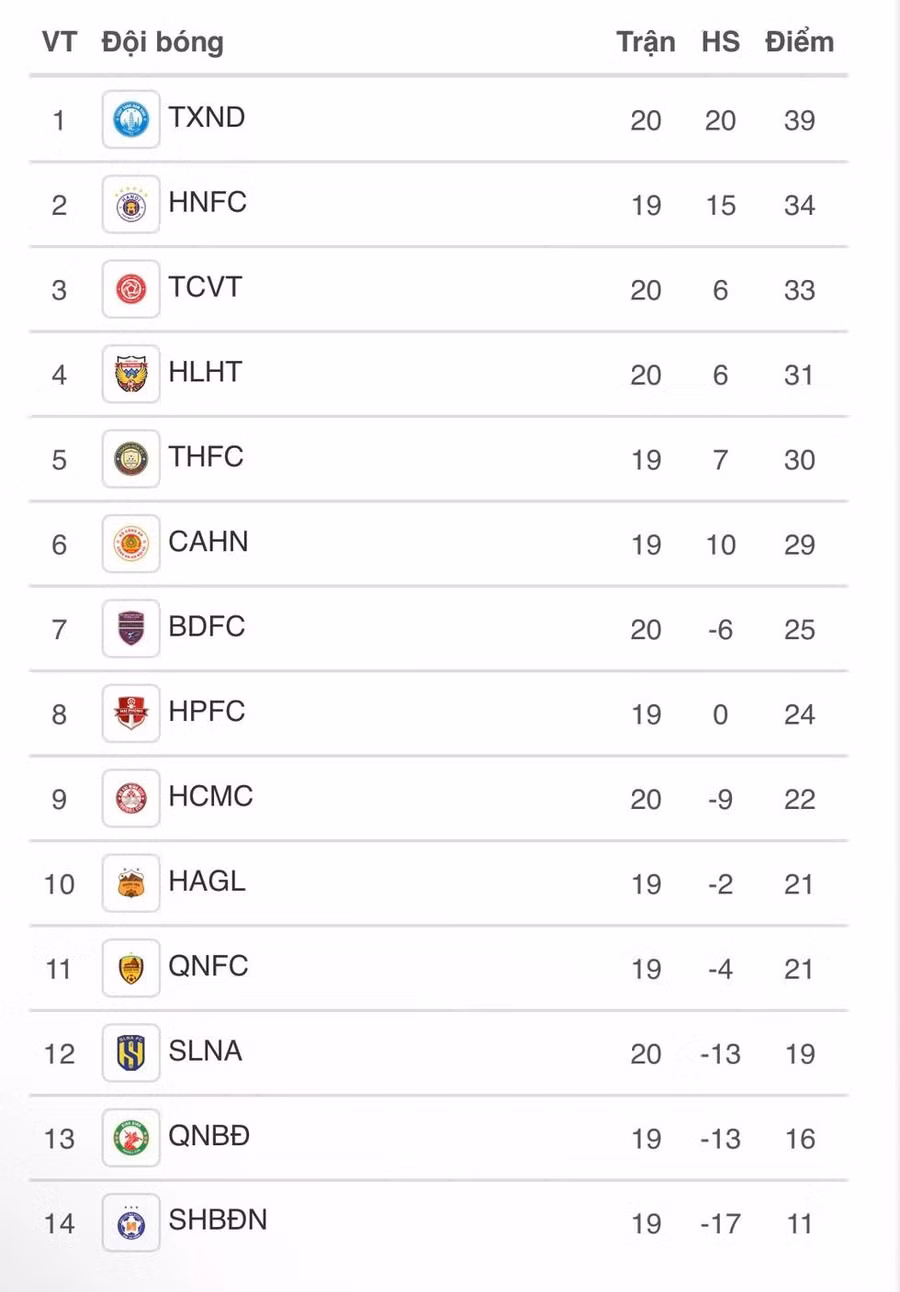900x1292 pixels.
Task: Click the TXND team logo
Action: pyautogui.click(x=131, y=120)
